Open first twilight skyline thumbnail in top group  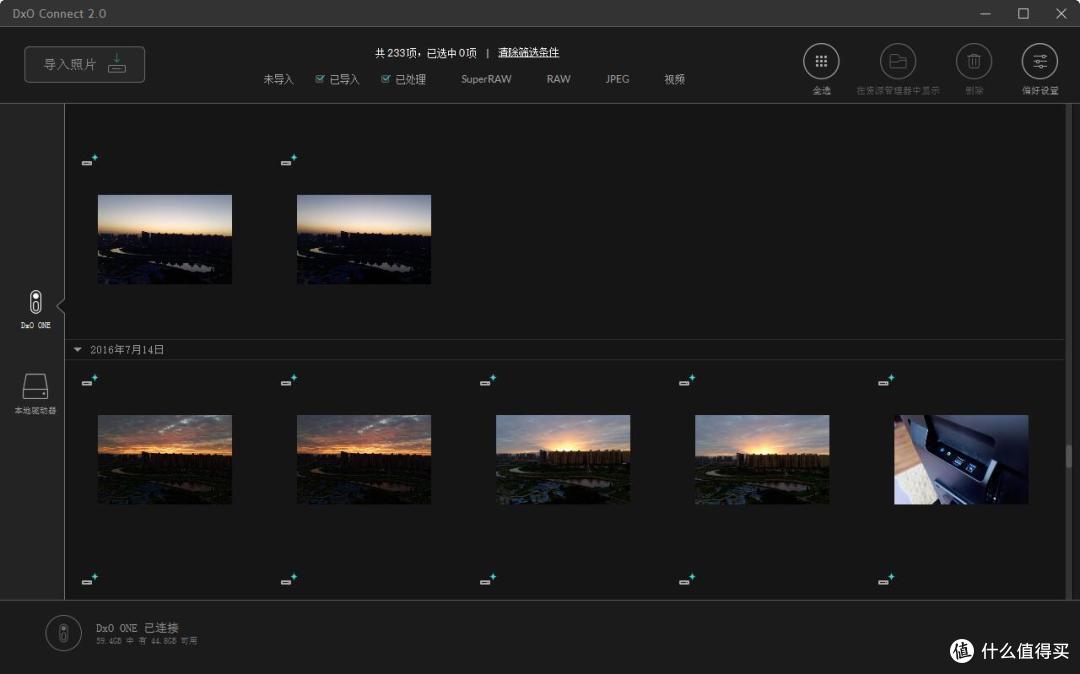coord(165,240)
